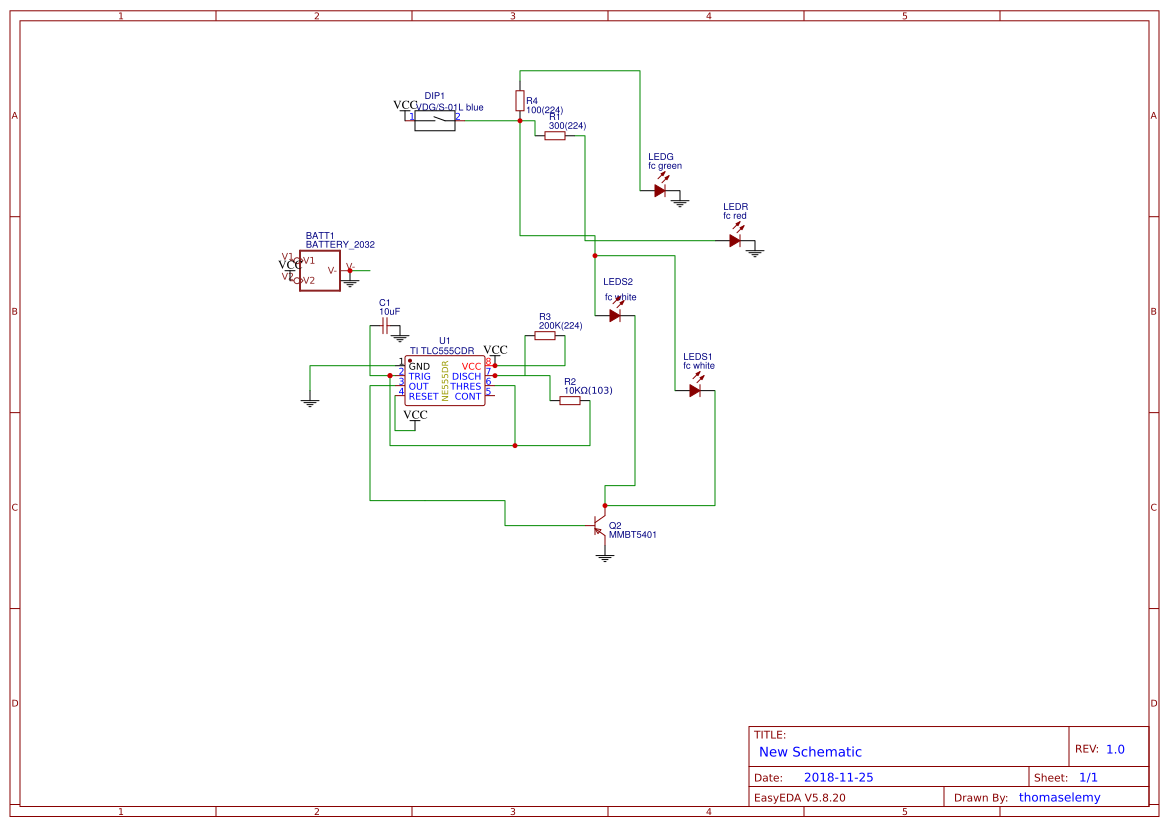1169x827 pixels.
Task: Click the TRIG pin 2 junction dot
Action: click(x=390, y=375)
